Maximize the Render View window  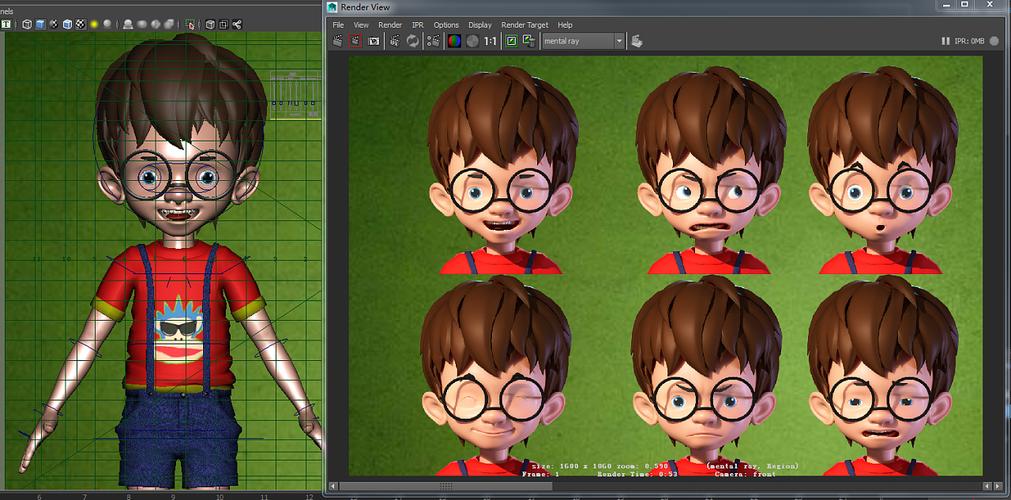coord(965,5)
